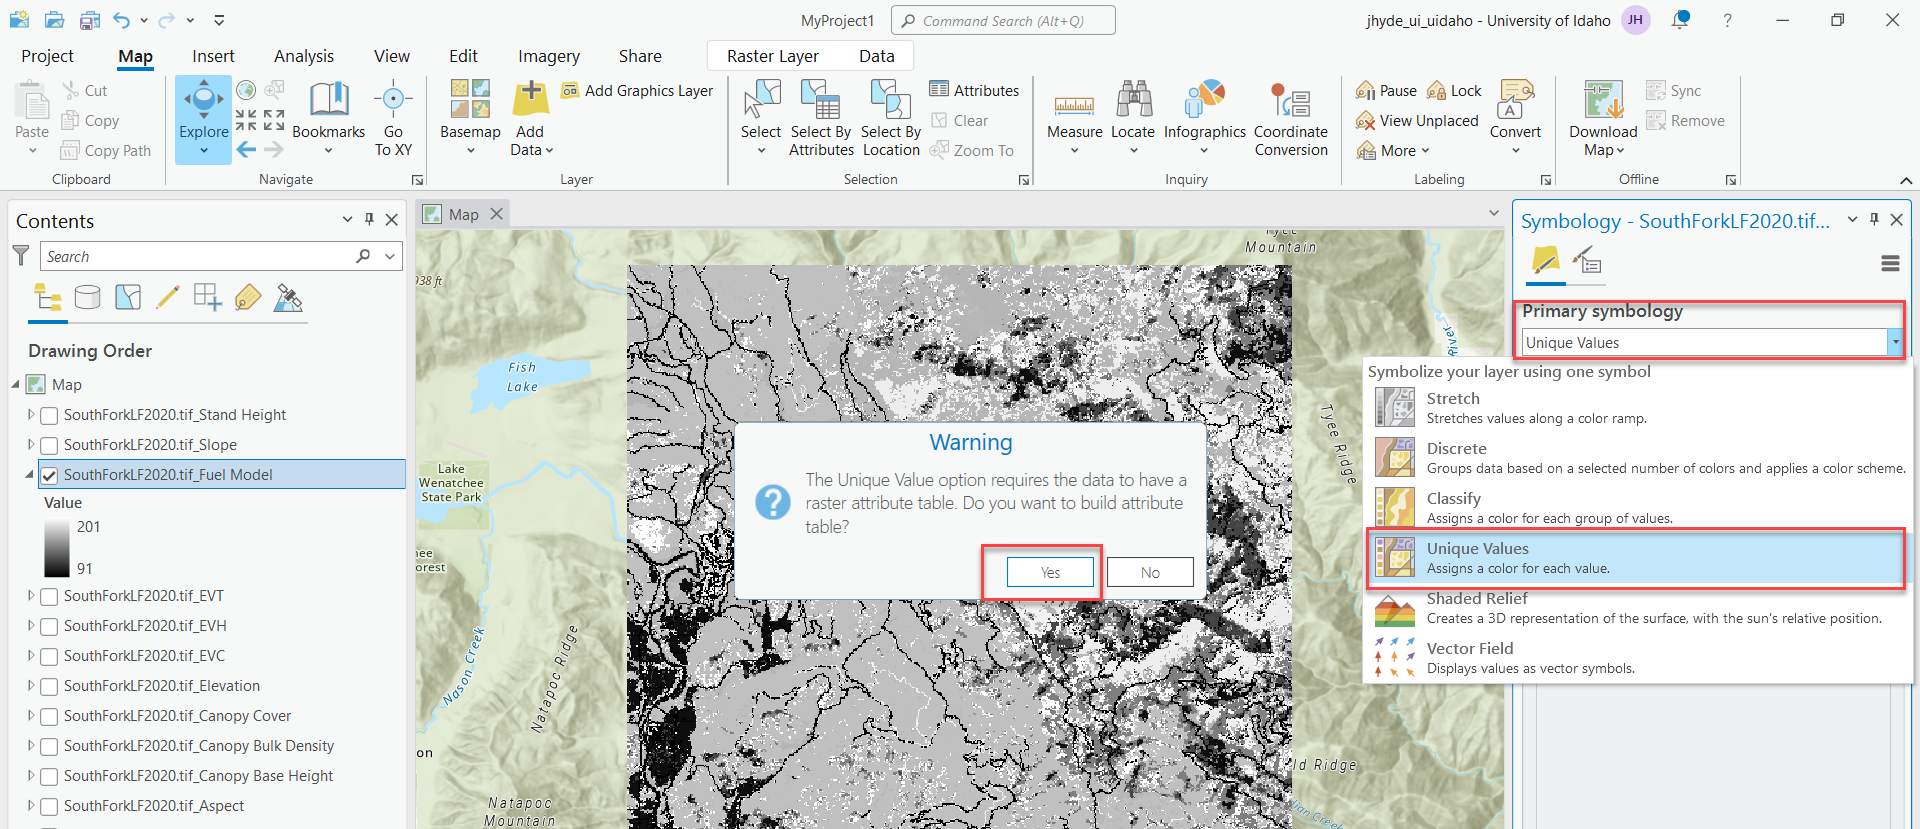
Task: Expand the SouthForkLF2020.tif_Canopy Bulk Density item
Action: pos(31,745)
